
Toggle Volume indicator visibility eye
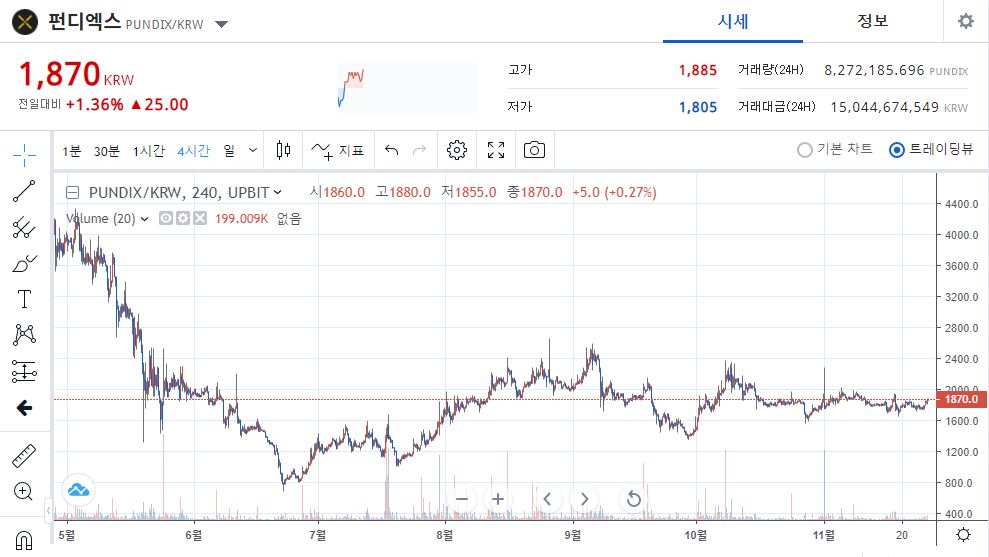point(166,218)
